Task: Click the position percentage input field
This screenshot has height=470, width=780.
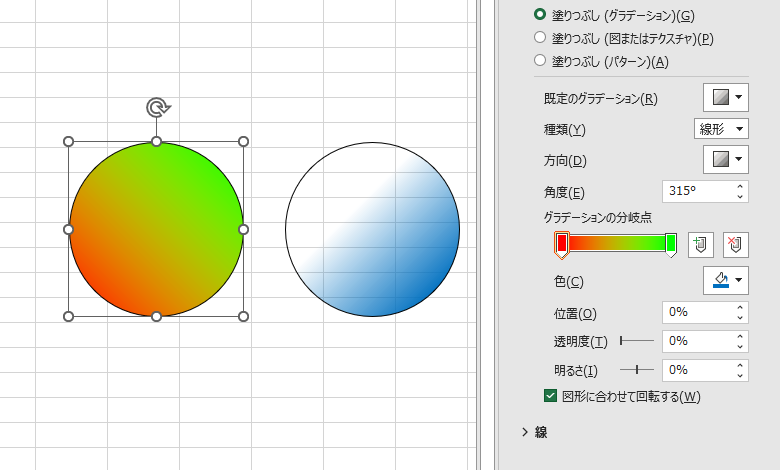Action: [x=697, y=312]
